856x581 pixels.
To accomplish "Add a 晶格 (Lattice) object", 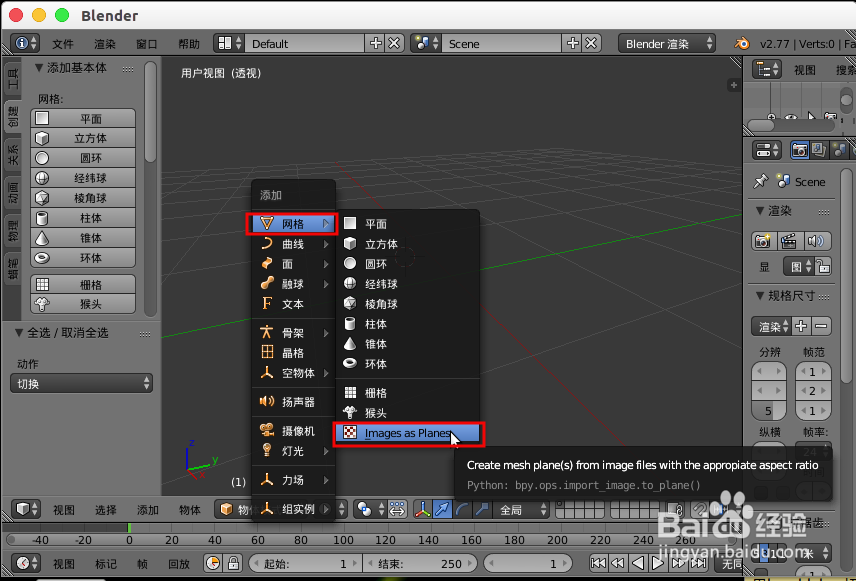I will pos(294,353).
